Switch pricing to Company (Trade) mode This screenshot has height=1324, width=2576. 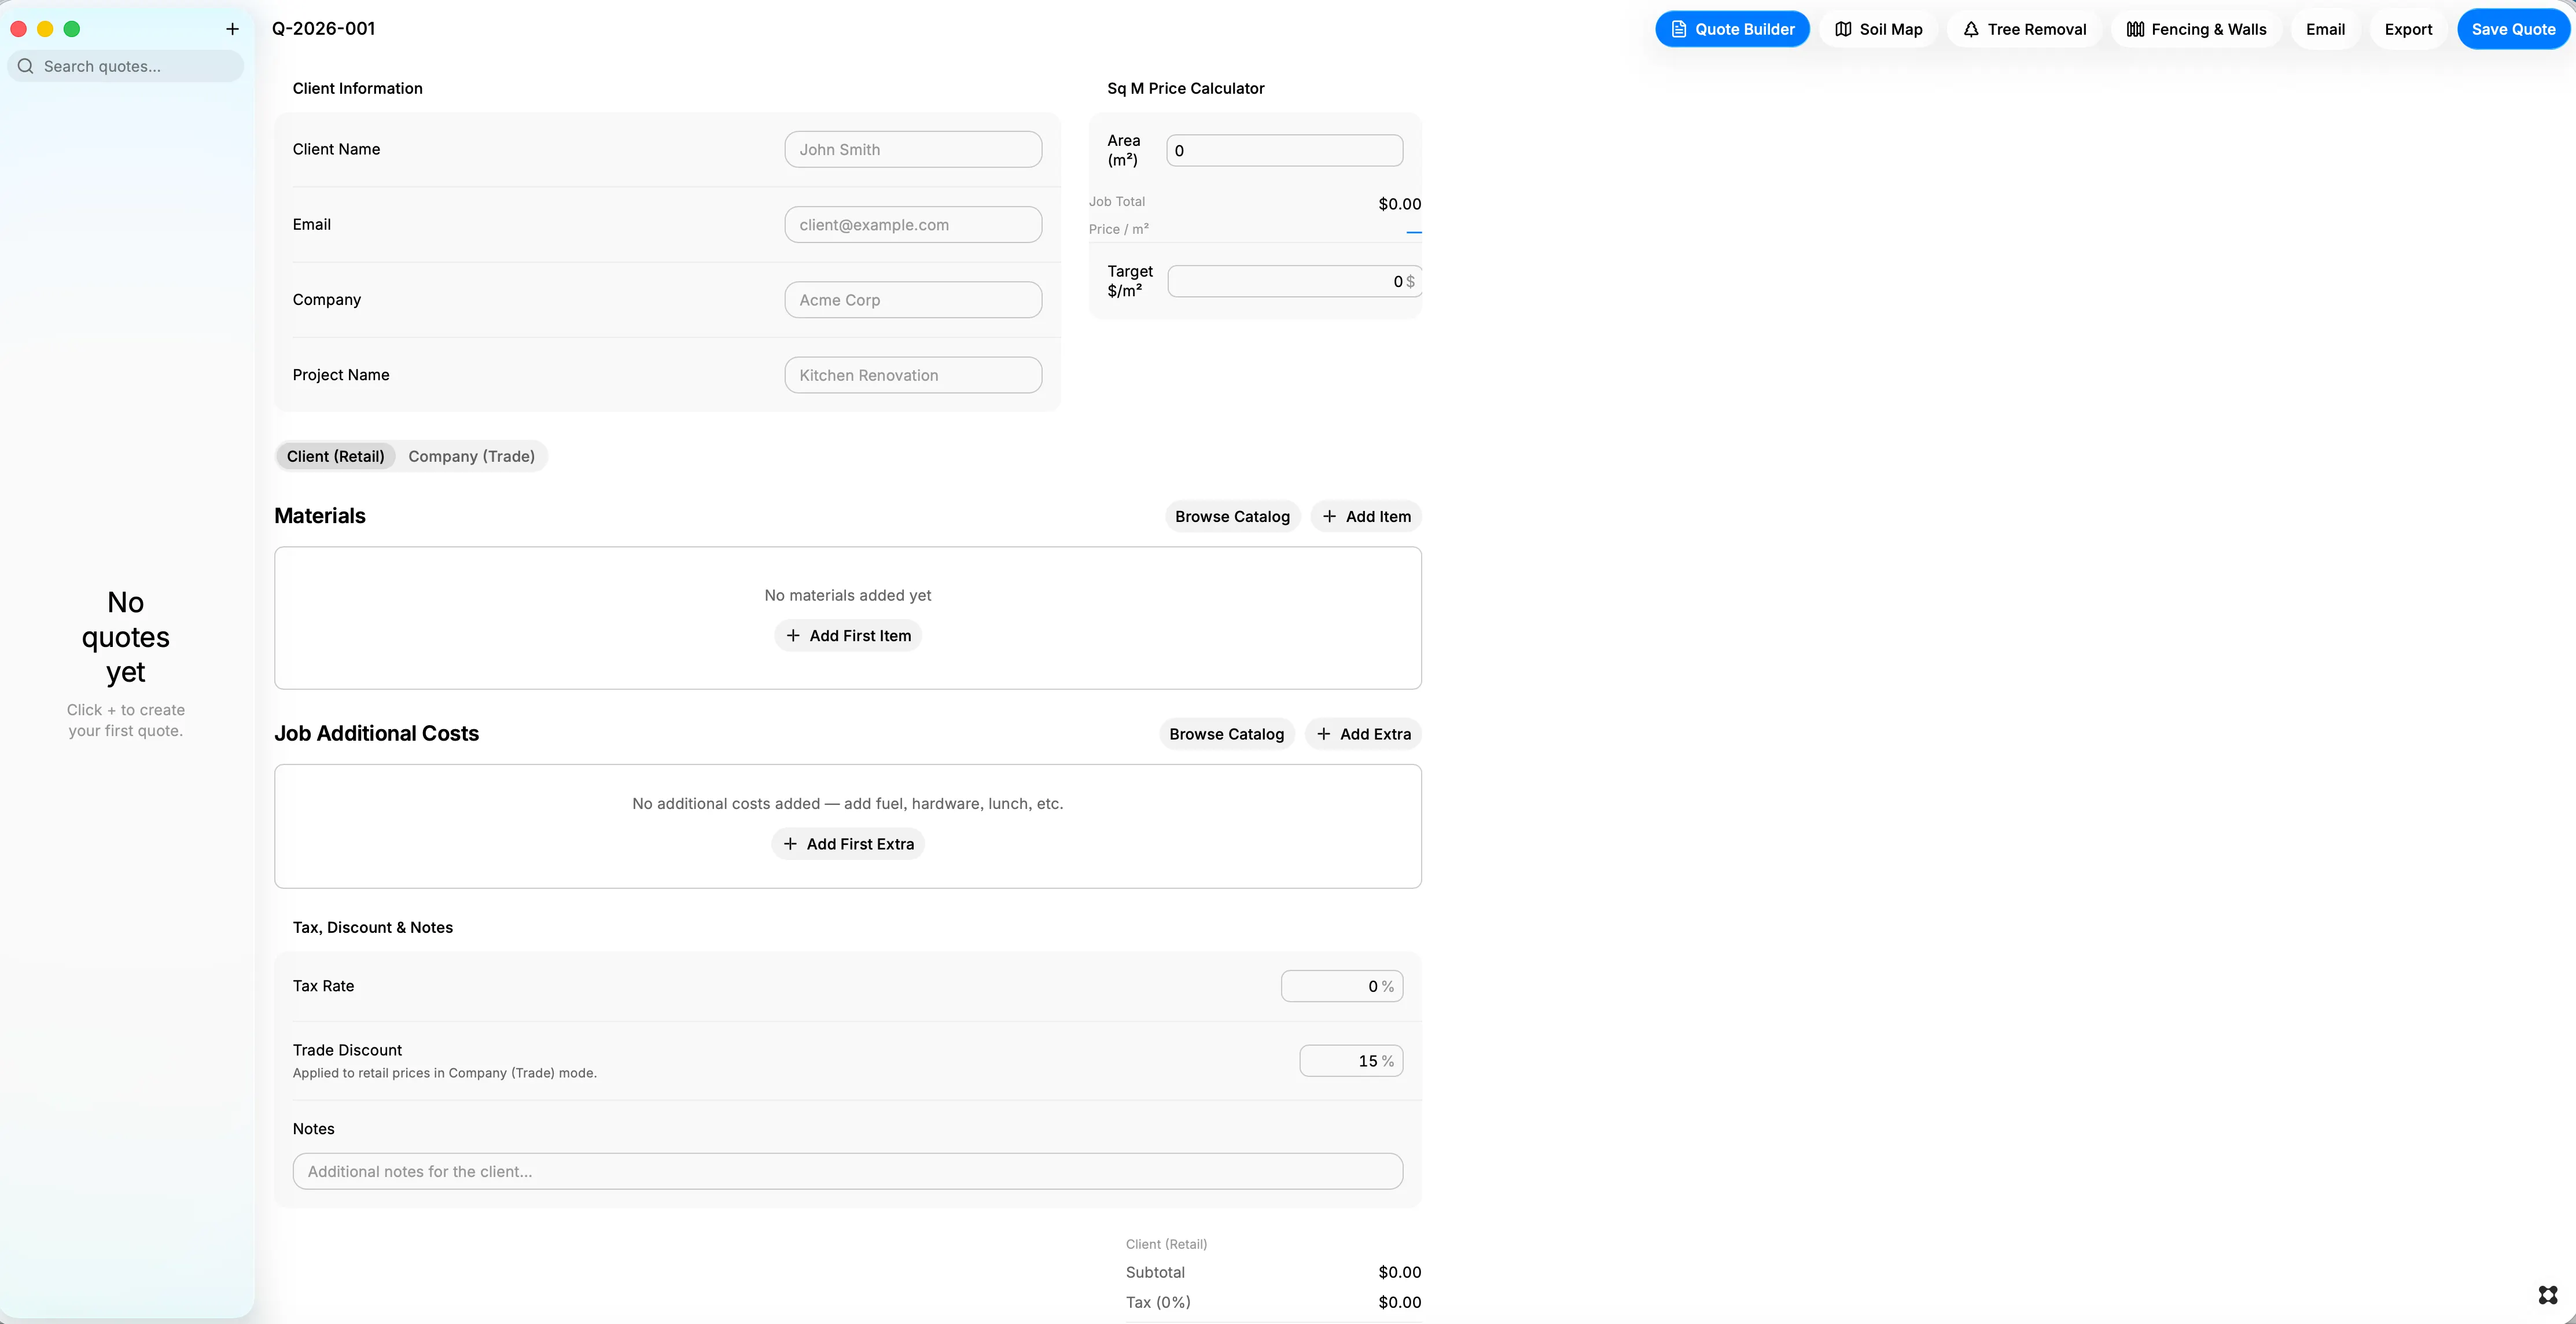coord(471,456)
